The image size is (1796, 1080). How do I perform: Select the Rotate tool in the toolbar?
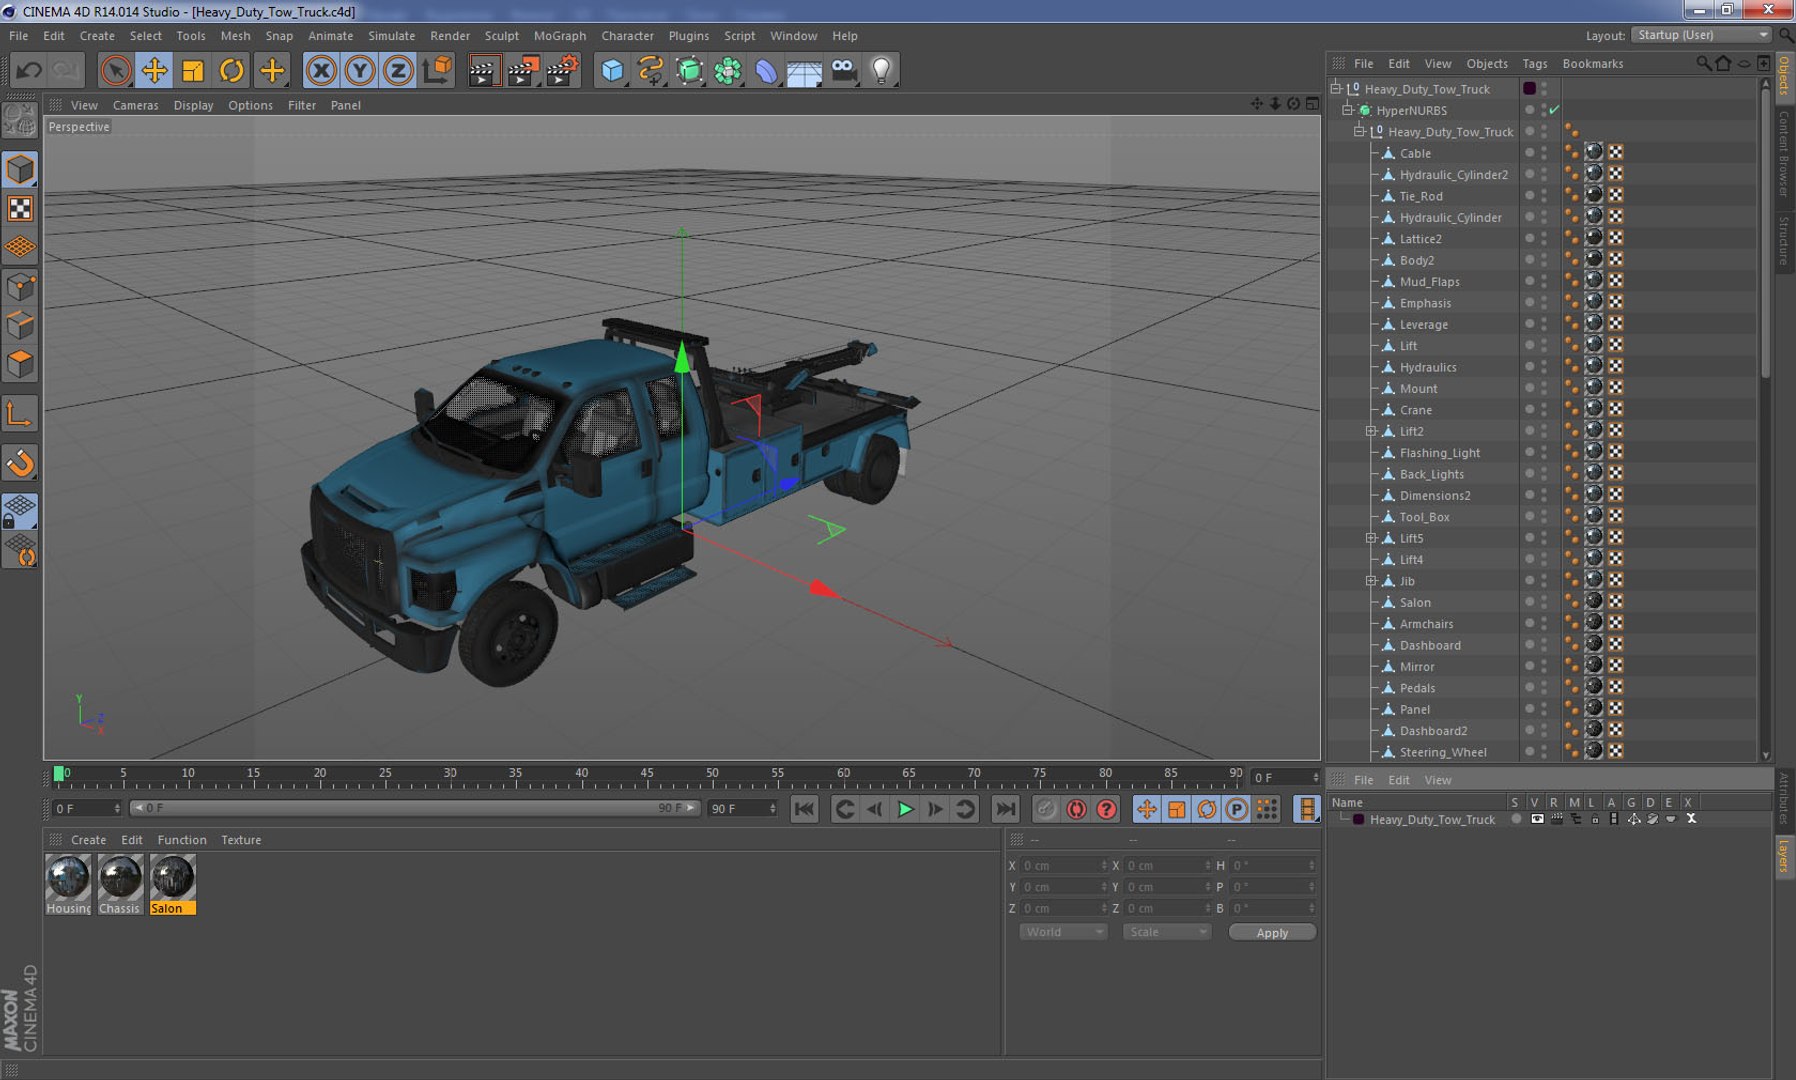click(x=232, y=70)
